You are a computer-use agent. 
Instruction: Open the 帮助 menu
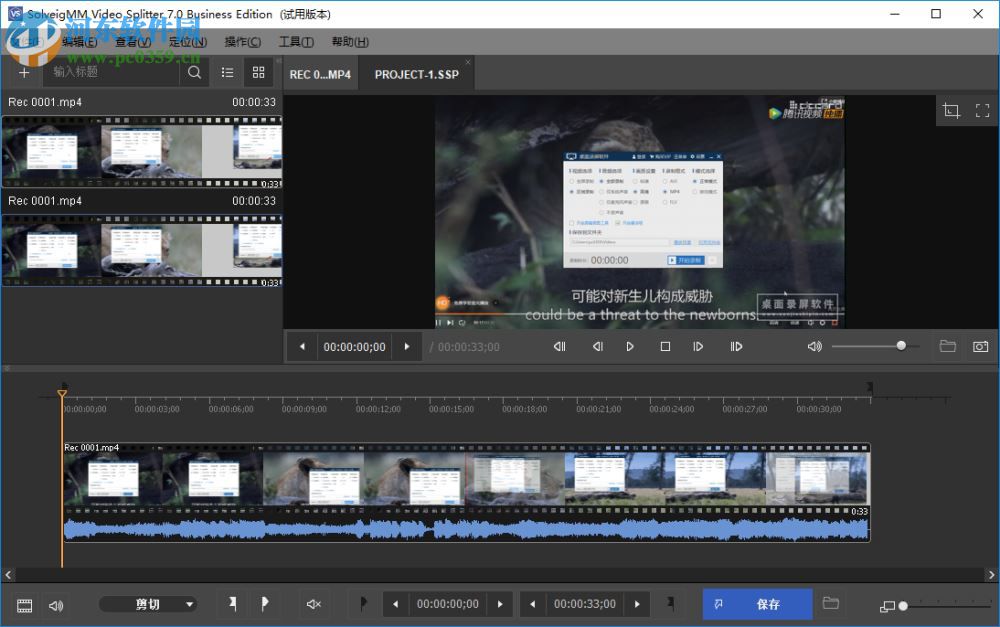[349, 41]
